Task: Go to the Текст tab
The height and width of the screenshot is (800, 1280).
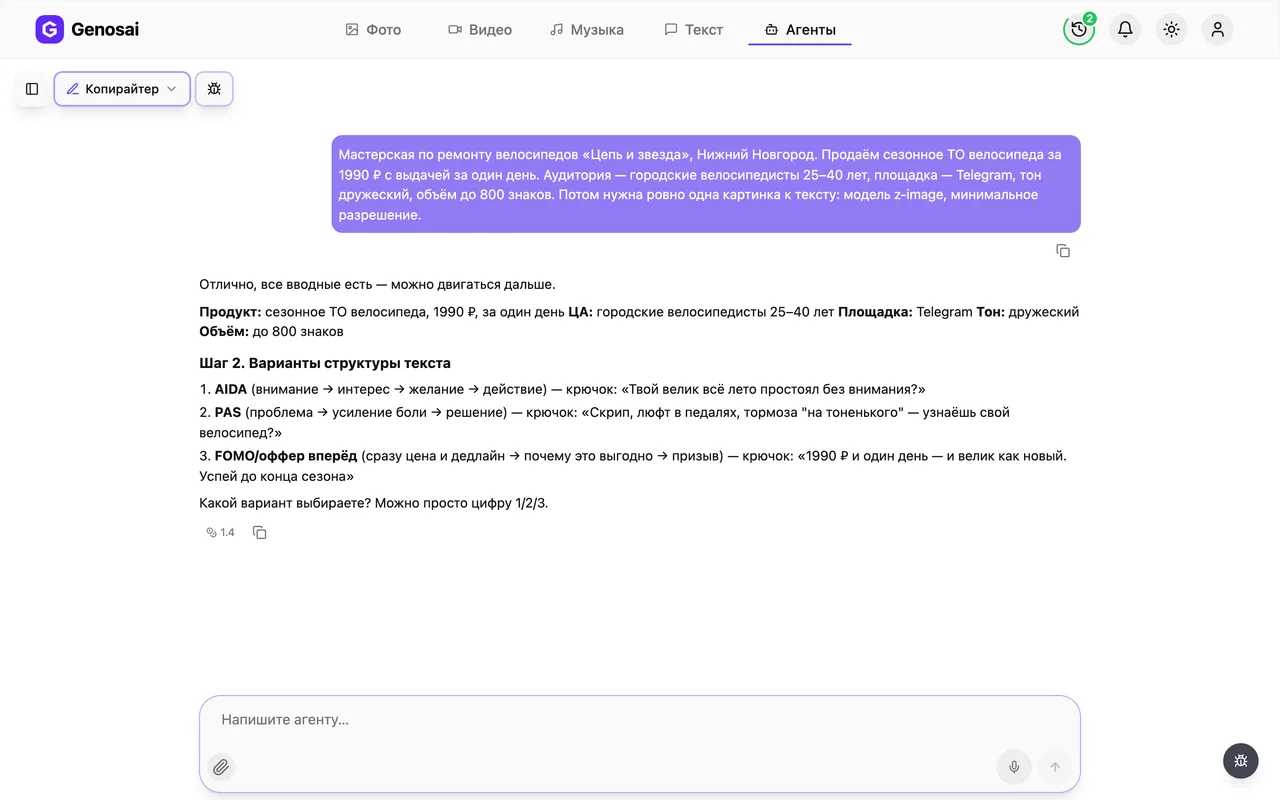Action: click(694, 30)
